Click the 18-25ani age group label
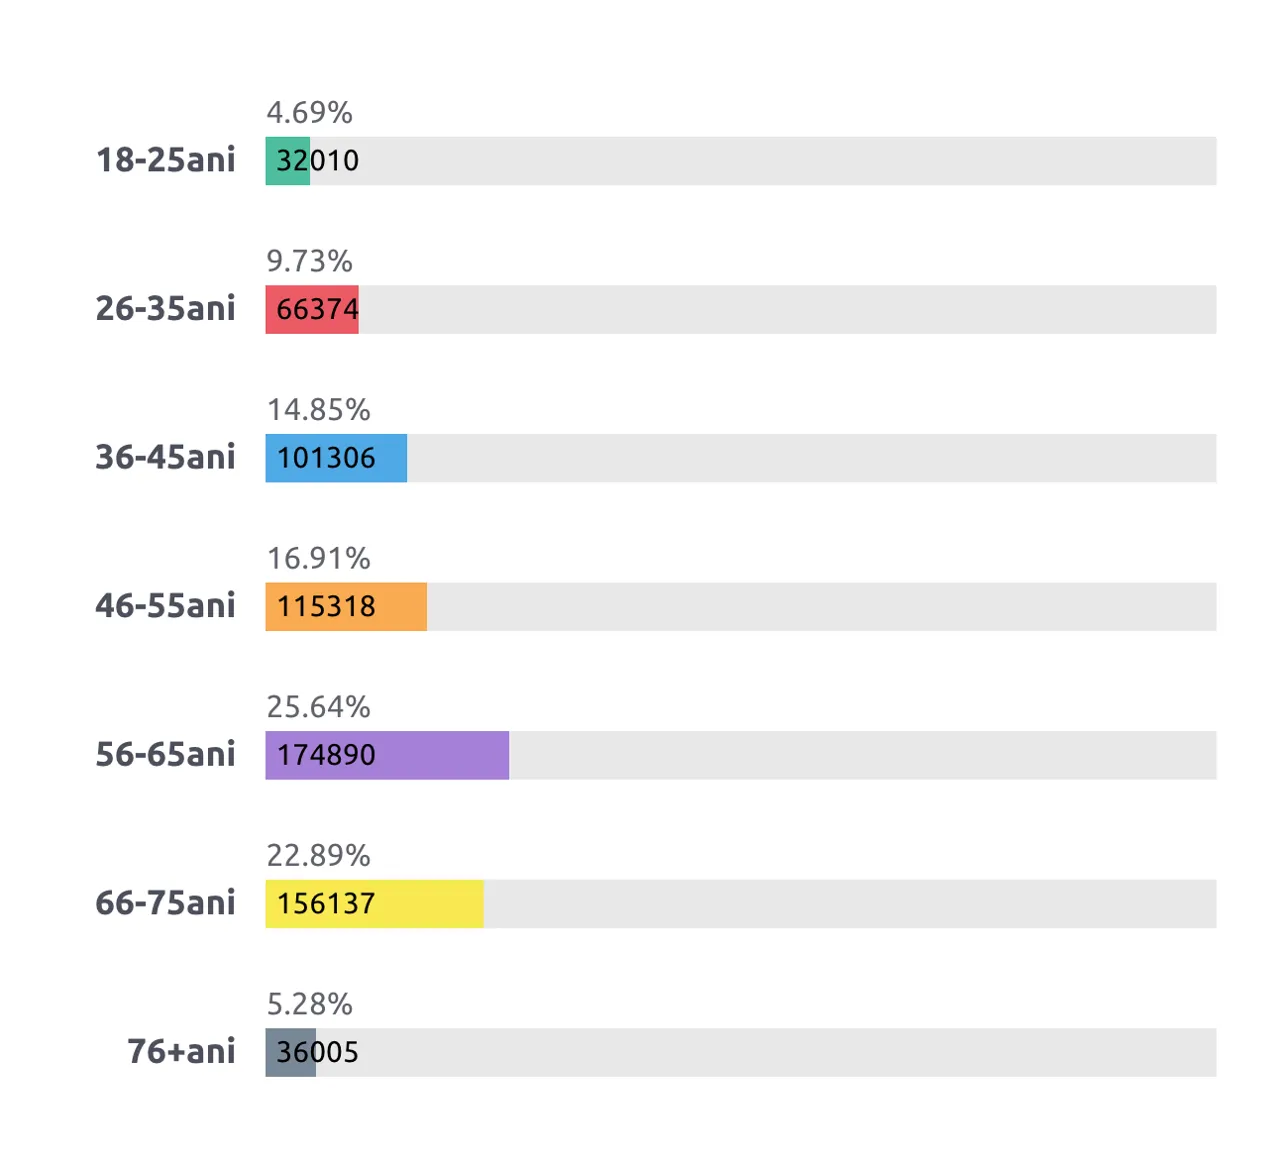The width and height of the screenshot is (1280, 1163). (166, 160)
